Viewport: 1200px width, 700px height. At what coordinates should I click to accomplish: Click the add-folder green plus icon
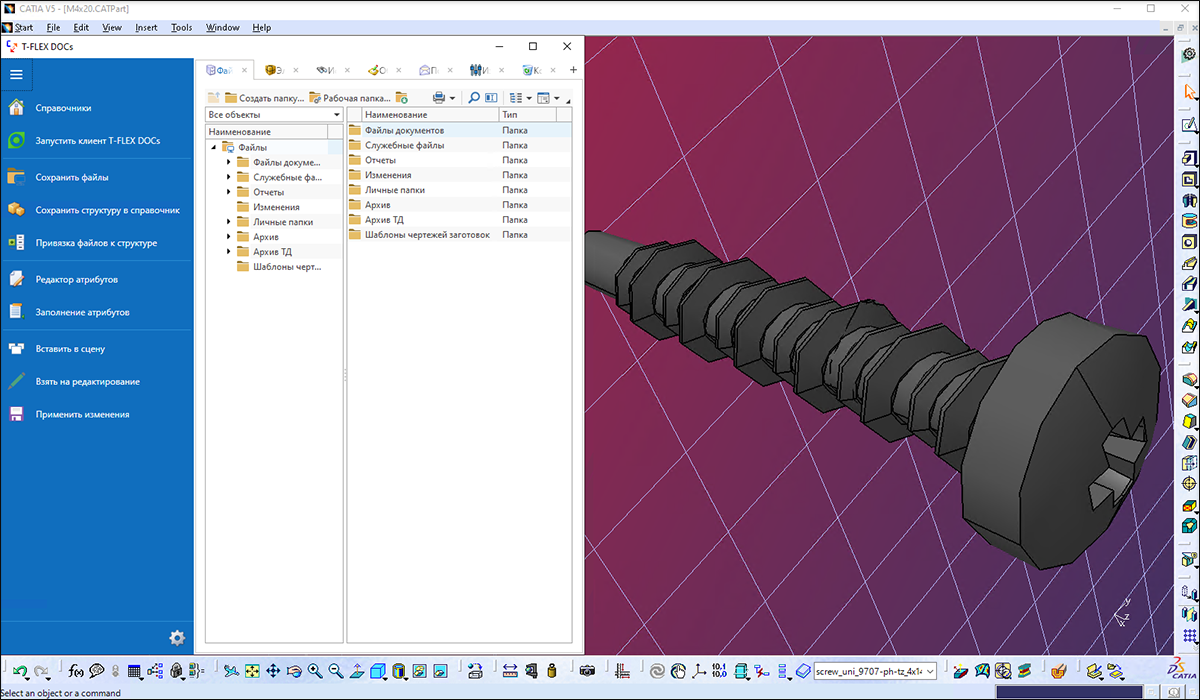point(402,98)
